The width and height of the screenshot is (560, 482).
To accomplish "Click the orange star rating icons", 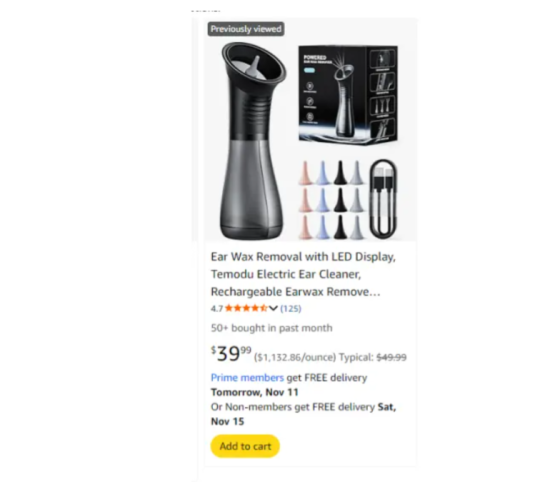I will (246, 308).
